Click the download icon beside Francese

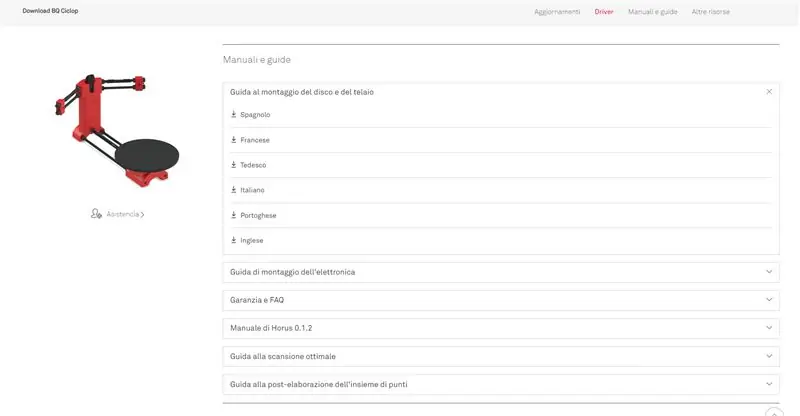[234, 139]
